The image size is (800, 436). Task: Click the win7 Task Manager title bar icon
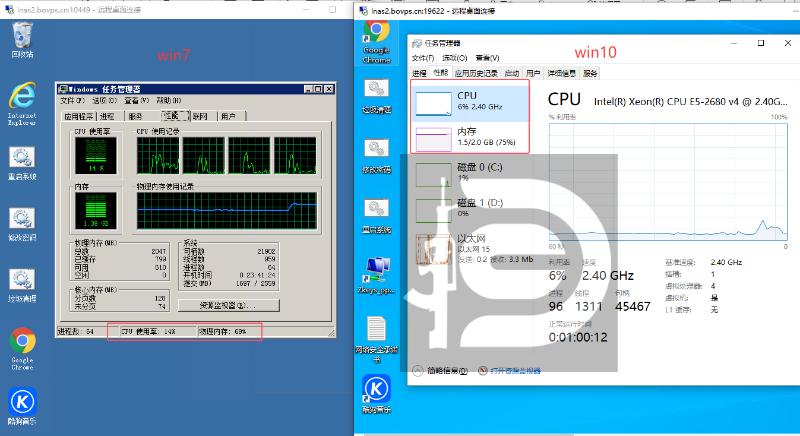63,89
